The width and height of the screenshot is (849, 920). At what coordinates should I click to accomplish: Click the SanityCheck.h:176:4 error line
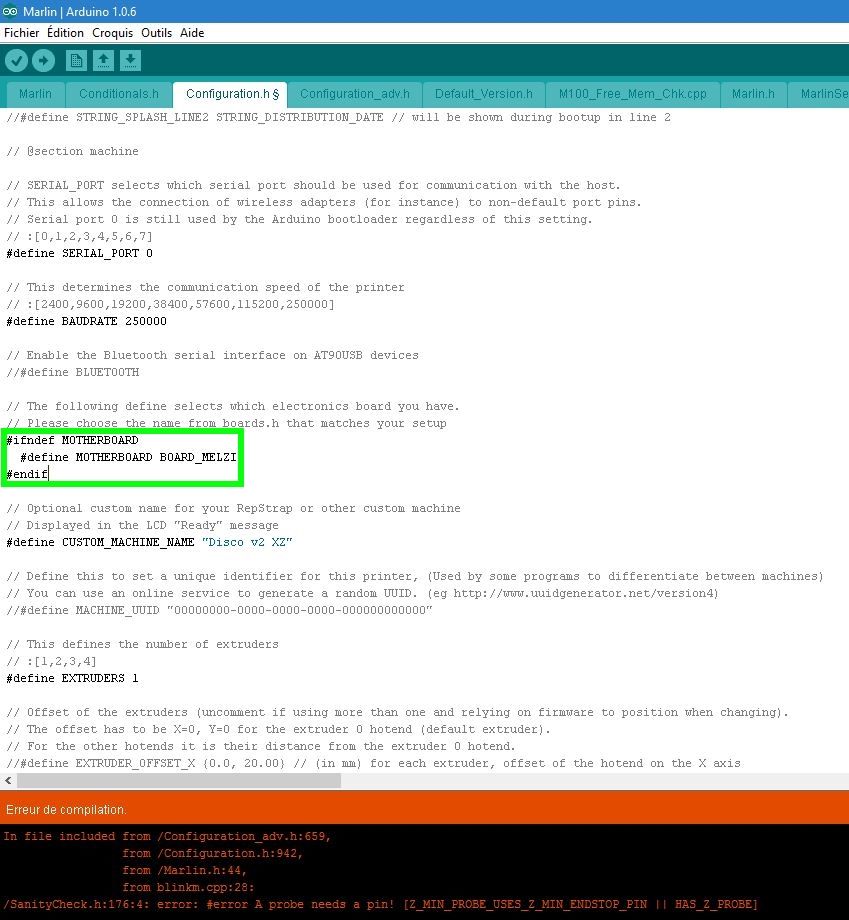[380, 904]
